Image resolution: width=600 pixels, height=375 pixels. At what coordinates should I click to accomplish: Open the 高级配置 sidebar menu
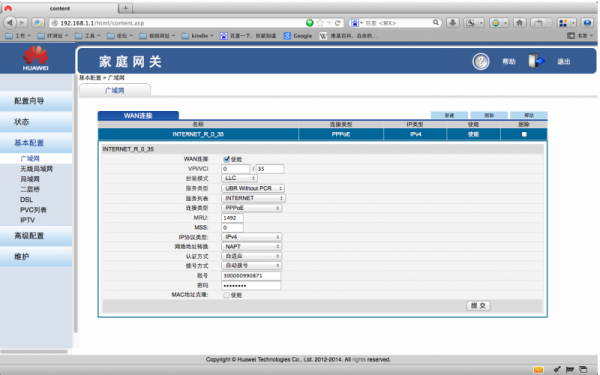[36, 236]
